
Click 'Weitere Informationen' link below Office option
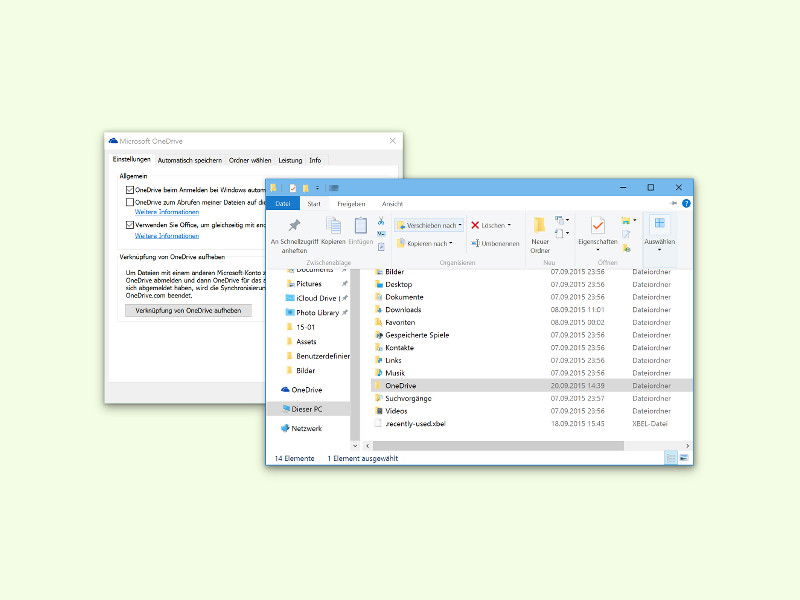(x=167, y=236)
